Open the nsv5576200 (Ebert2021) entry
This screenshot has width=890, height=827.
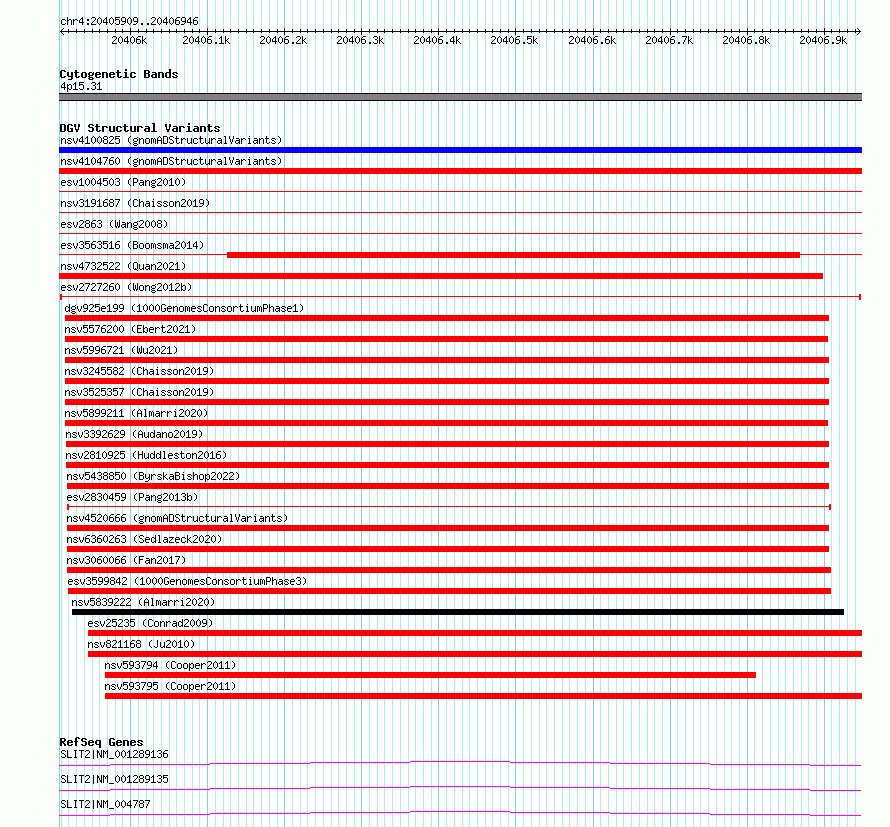pos(130,329)
